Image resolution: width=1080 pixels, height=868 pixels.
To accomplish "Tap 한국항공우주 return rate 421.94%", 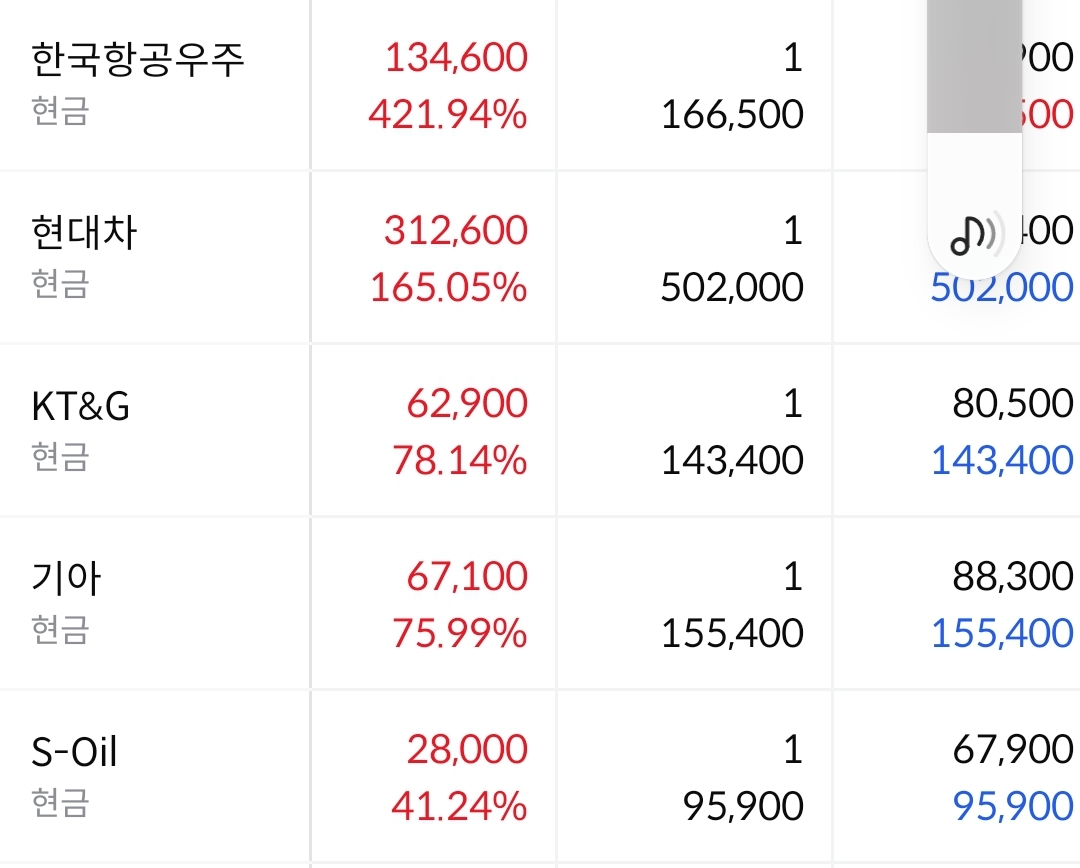I will [x=447, y=115].
